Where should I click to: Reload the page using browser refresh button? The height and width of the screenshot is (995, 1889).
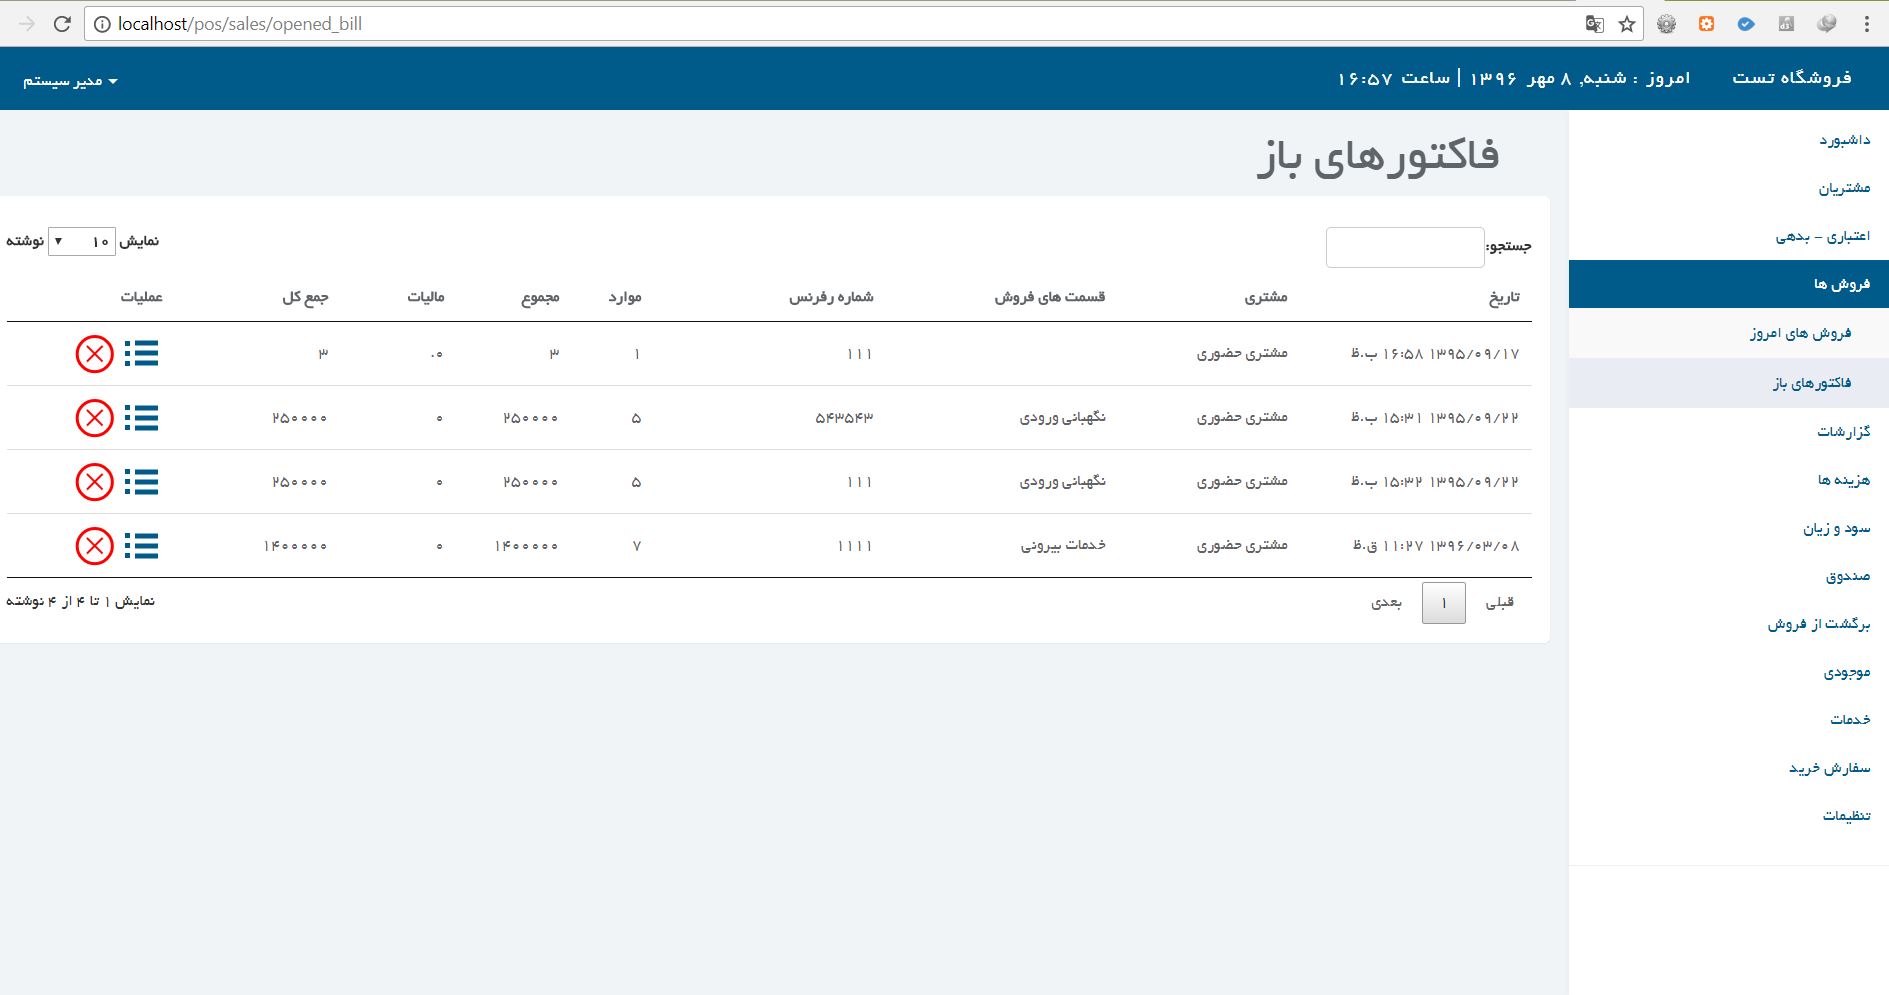point(62,24)
